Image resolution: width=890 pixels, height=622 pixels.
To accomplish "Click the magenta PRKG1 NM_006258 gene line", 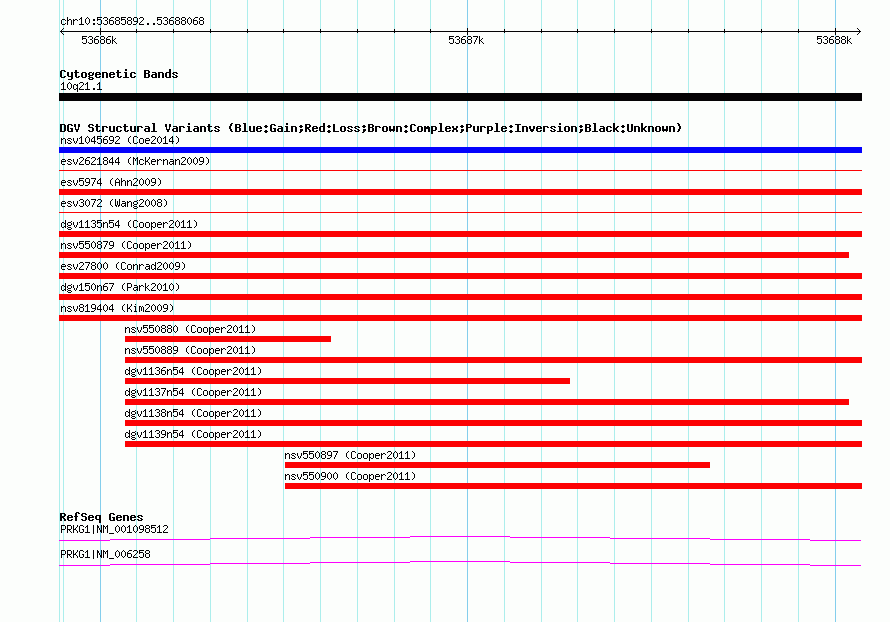I will [460, 563].
